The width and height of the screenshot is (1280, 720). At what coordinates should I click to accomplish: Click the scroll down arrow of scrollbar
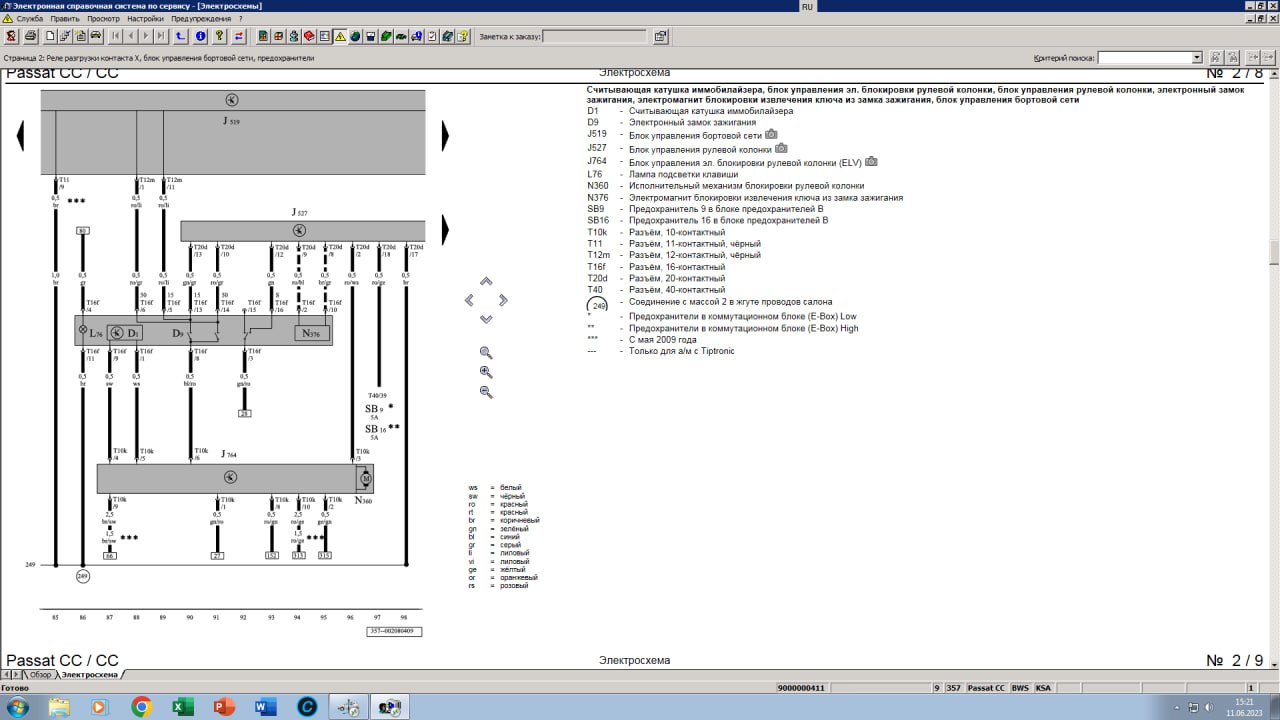coord(1274,663)
